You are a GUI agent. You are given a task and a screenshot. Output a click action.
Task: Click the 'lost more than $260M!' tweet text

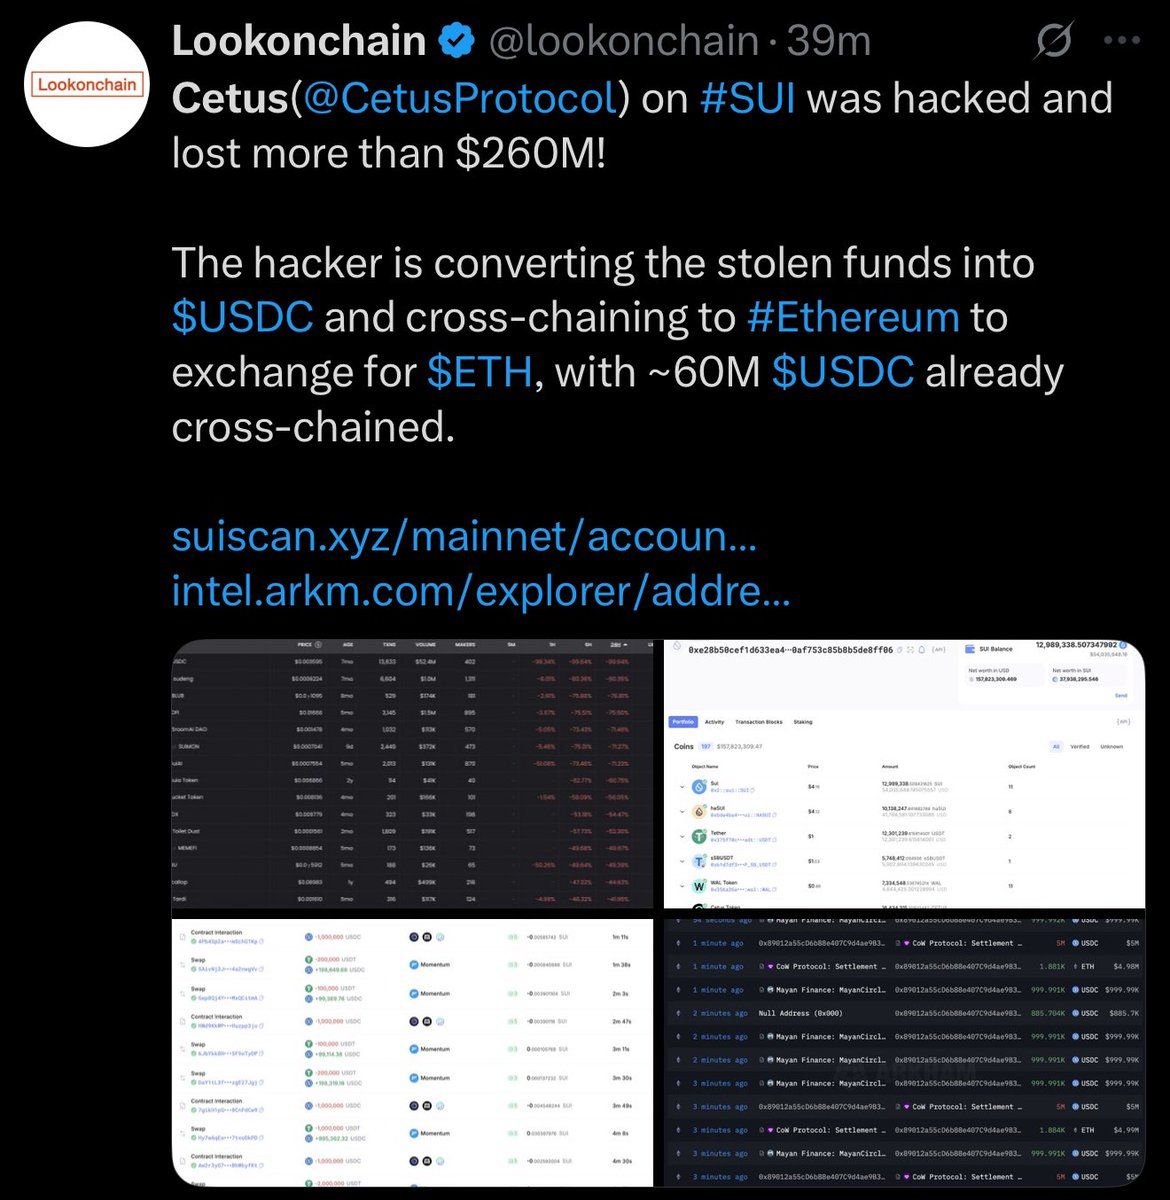click(x=389, y=153)
